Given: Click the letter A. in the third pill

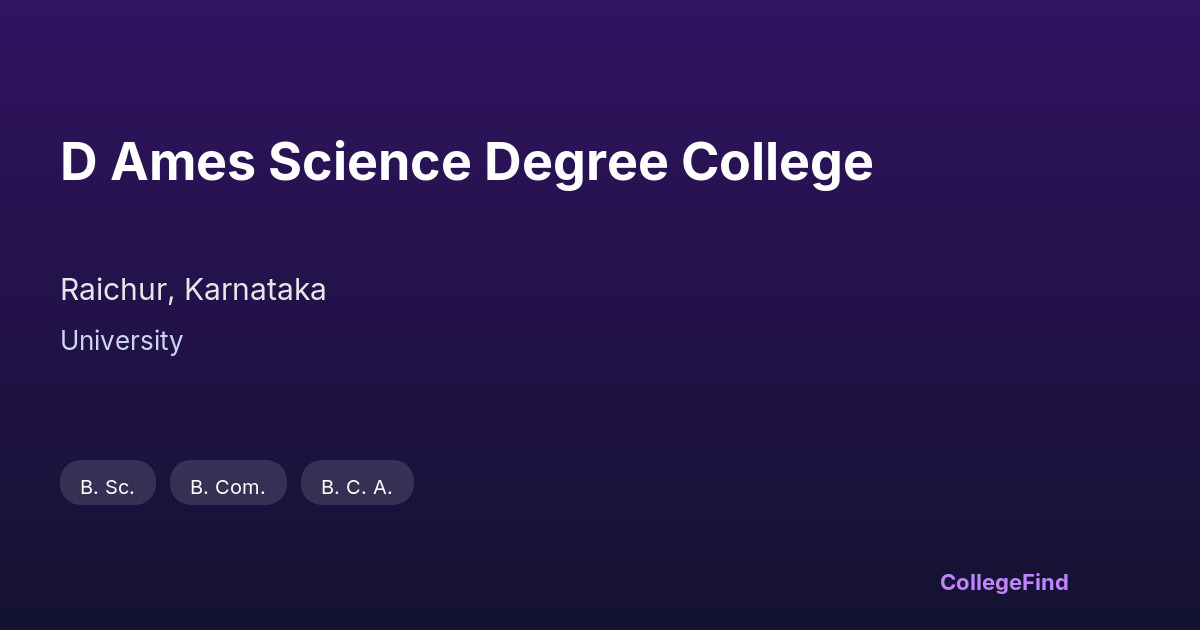Looking at the screenshot, I should click(x=382, y=487).
